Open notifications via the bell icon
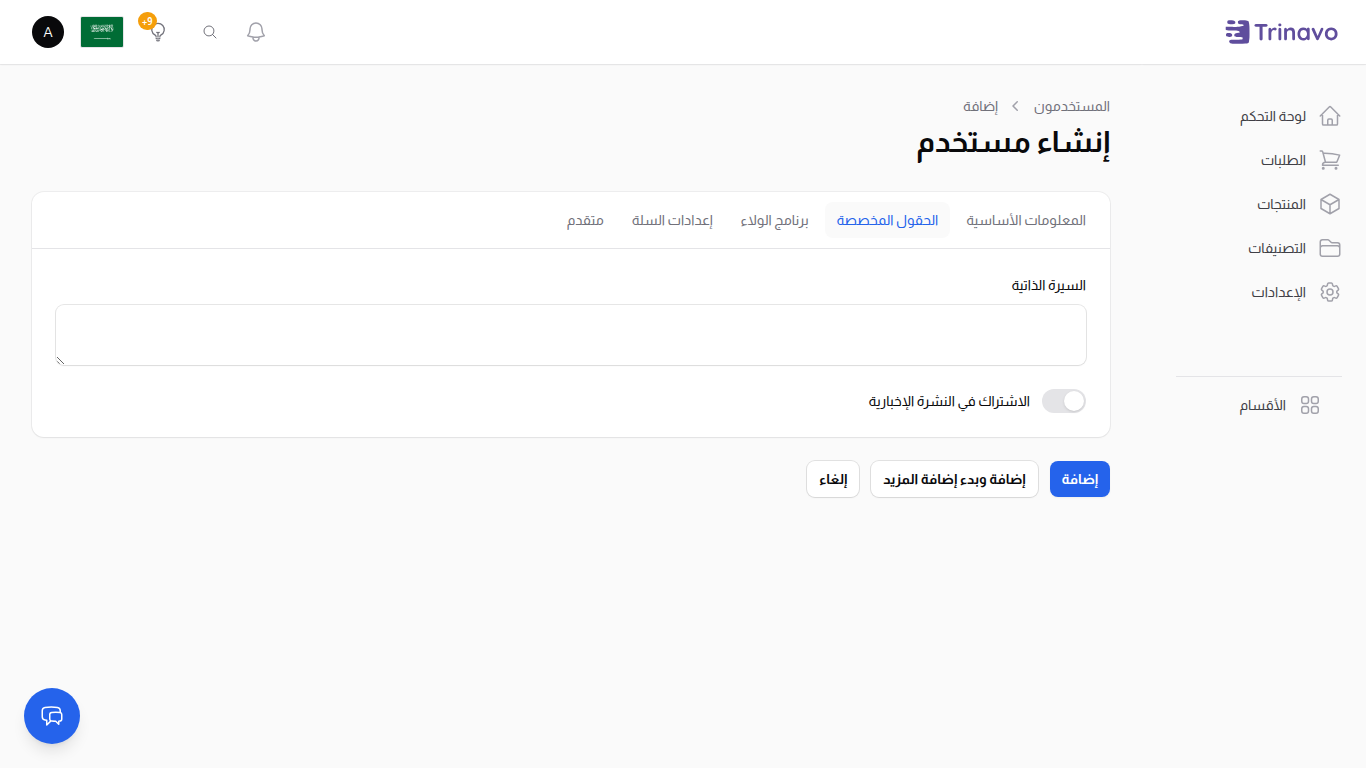The image size is (1366, 768). coord(255,31)
